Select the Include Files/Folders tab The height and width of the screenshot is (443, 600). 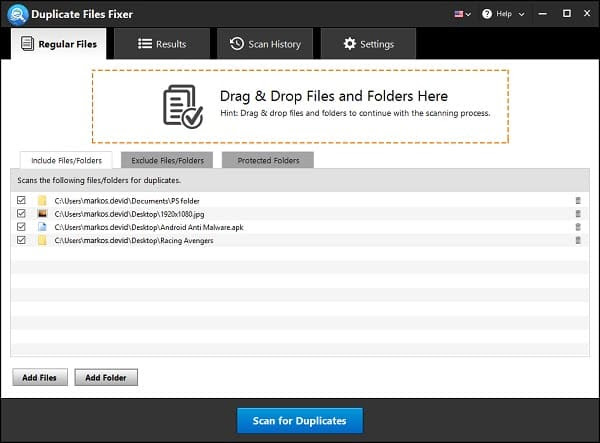pos(66,160)
